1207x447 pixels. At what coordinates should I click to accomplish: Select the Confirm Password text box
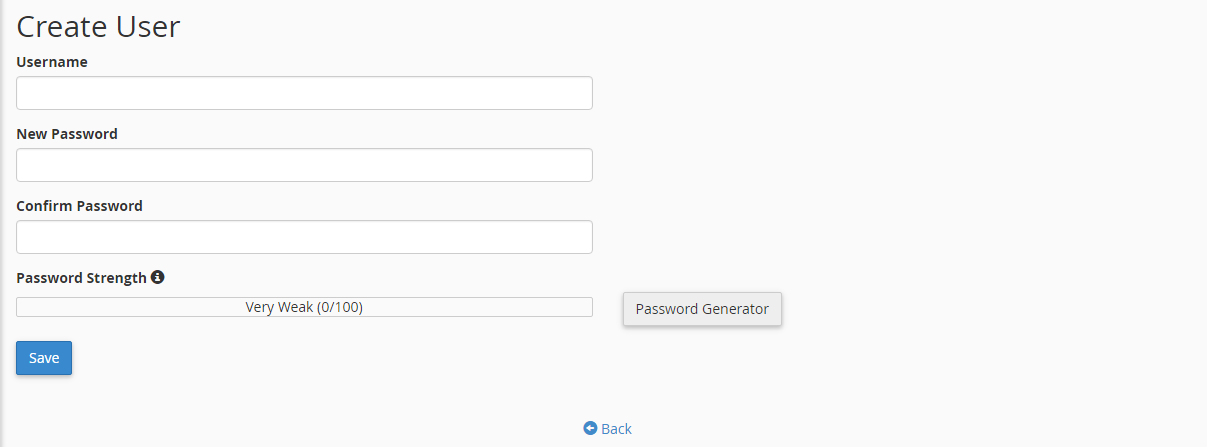[304, 237]
